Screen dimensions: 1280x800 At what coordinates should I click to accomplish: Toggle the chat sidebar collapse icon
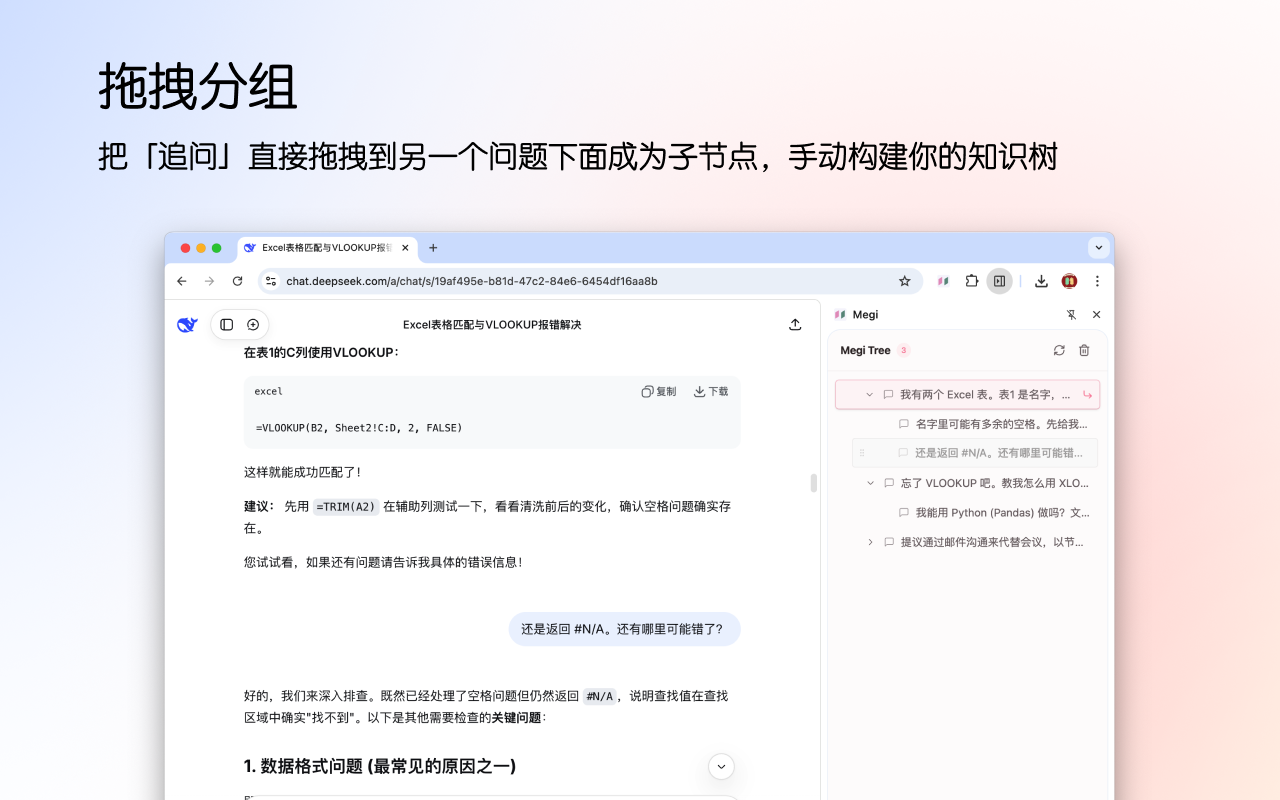pos(226,324)
